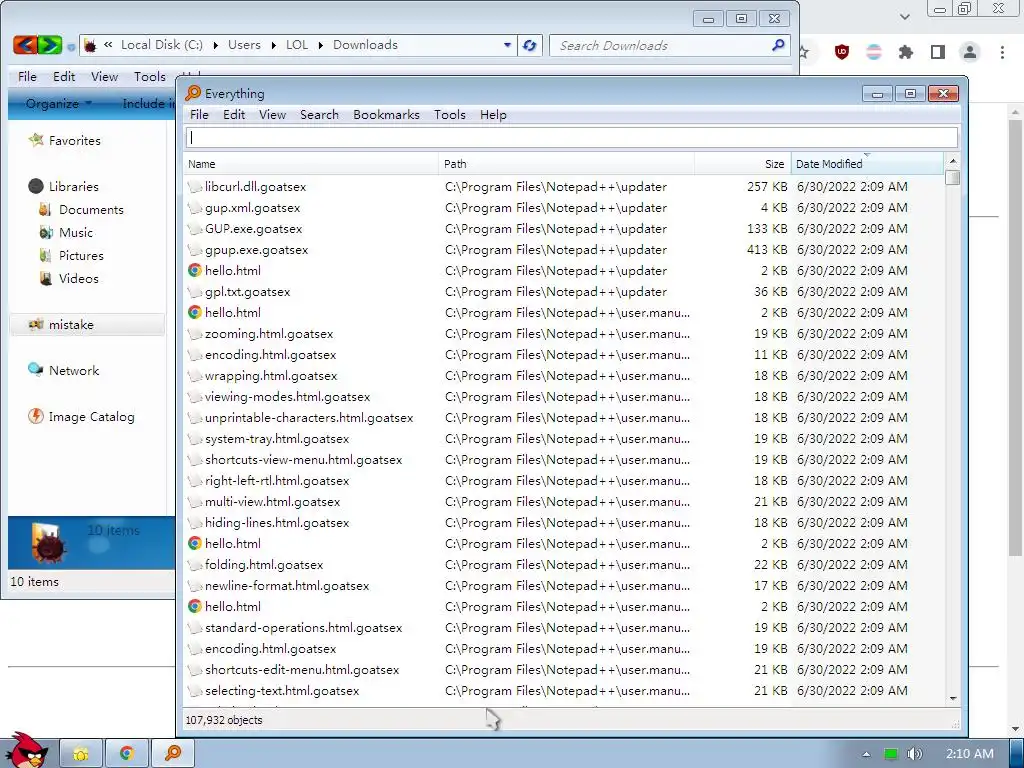Switch to Chrome in the taskbar
Image resolution: width=1024 pixels, height=768 pixels.
click(127, 754)
